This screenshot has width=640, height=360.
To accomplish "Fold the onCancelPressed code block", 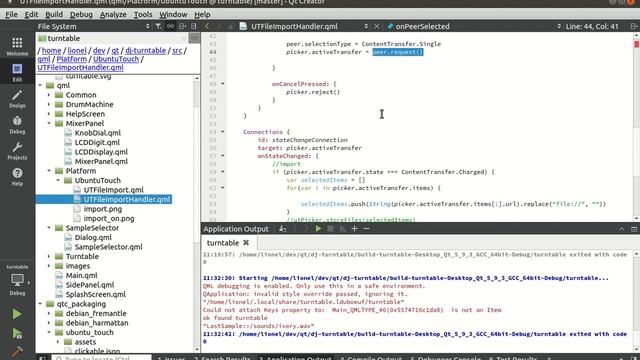I will coord(223,84).
